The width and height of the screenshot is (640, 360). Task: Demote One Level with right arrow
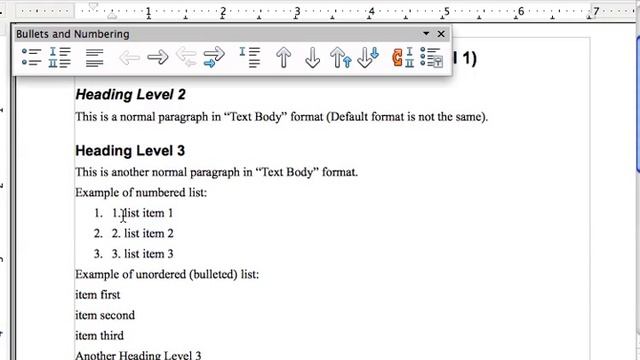158,58
